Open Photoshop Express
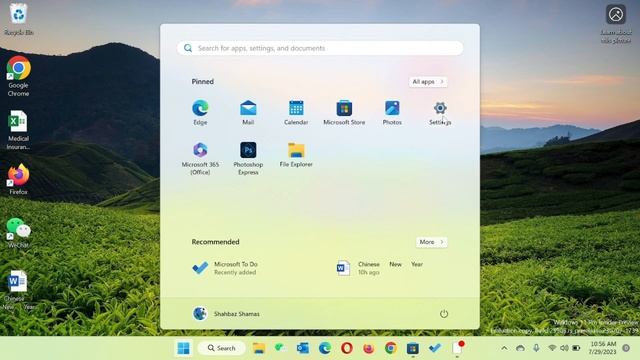The width and height of the screenshot is (640, 360). pyautogui.click(x=248, y=158)
